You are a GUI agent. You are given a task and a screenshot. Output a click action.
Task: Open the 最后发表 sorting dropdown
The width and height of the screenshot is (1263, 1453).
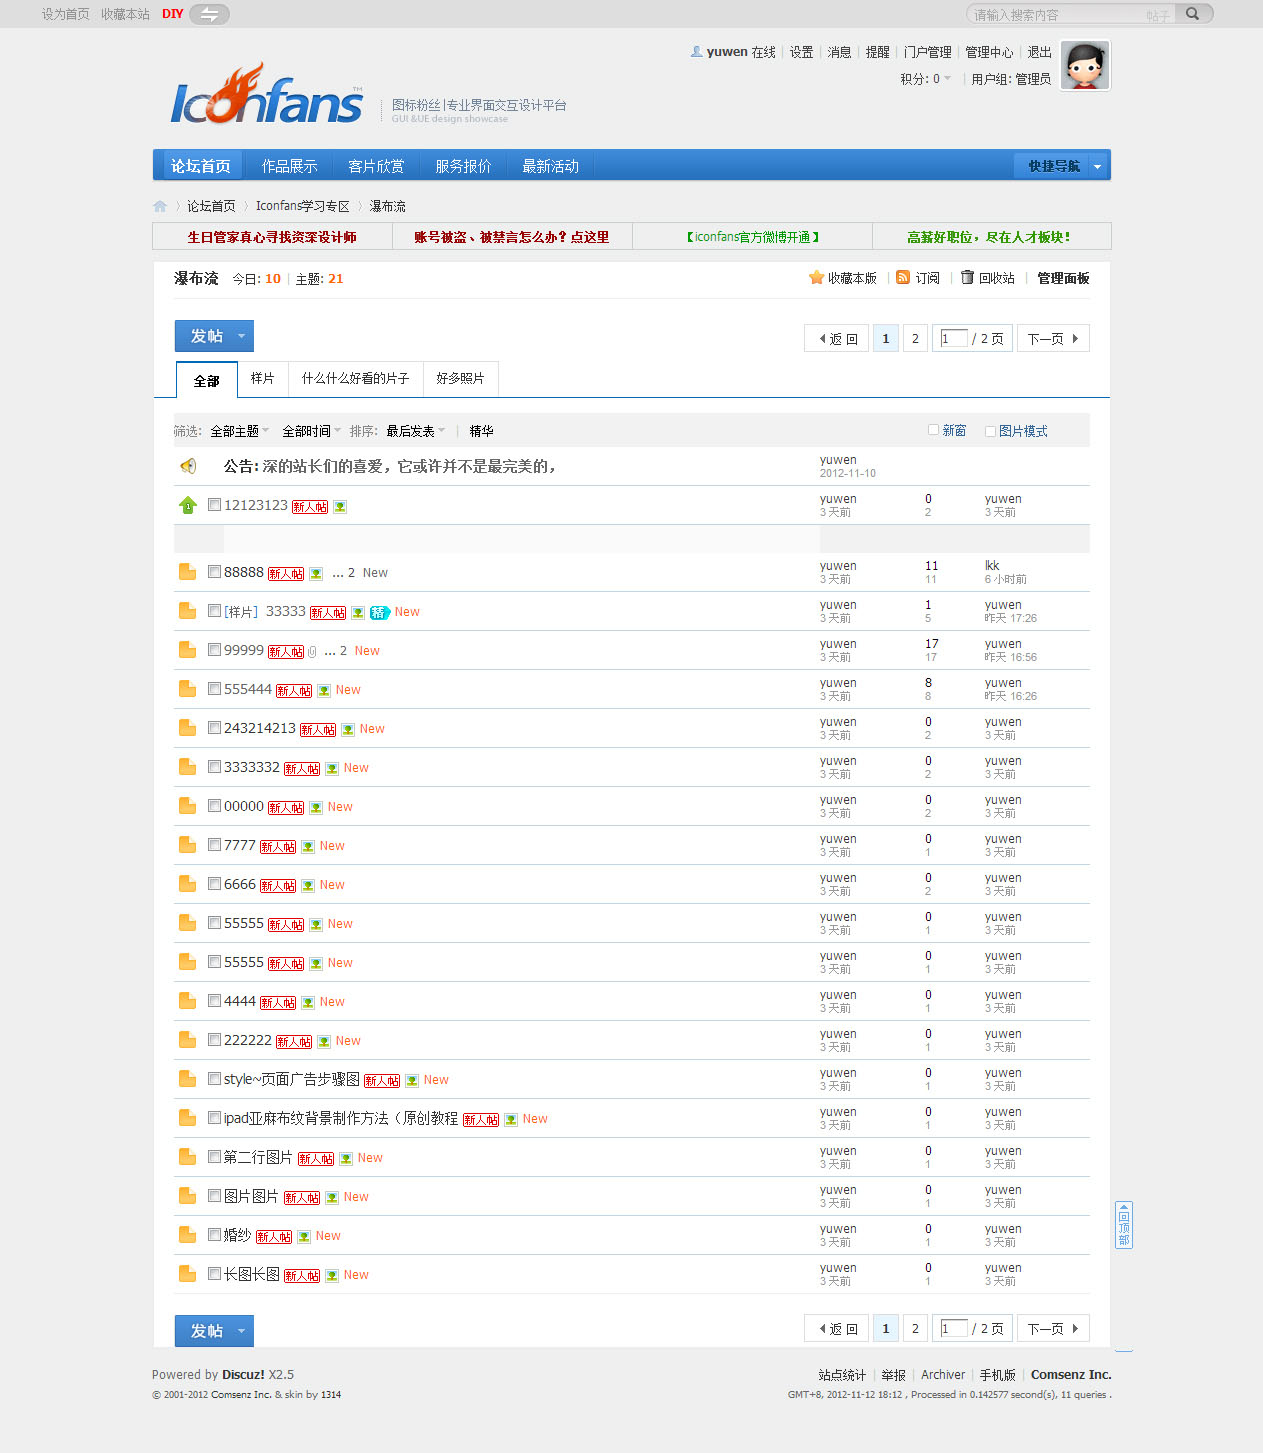coord(413,430)
